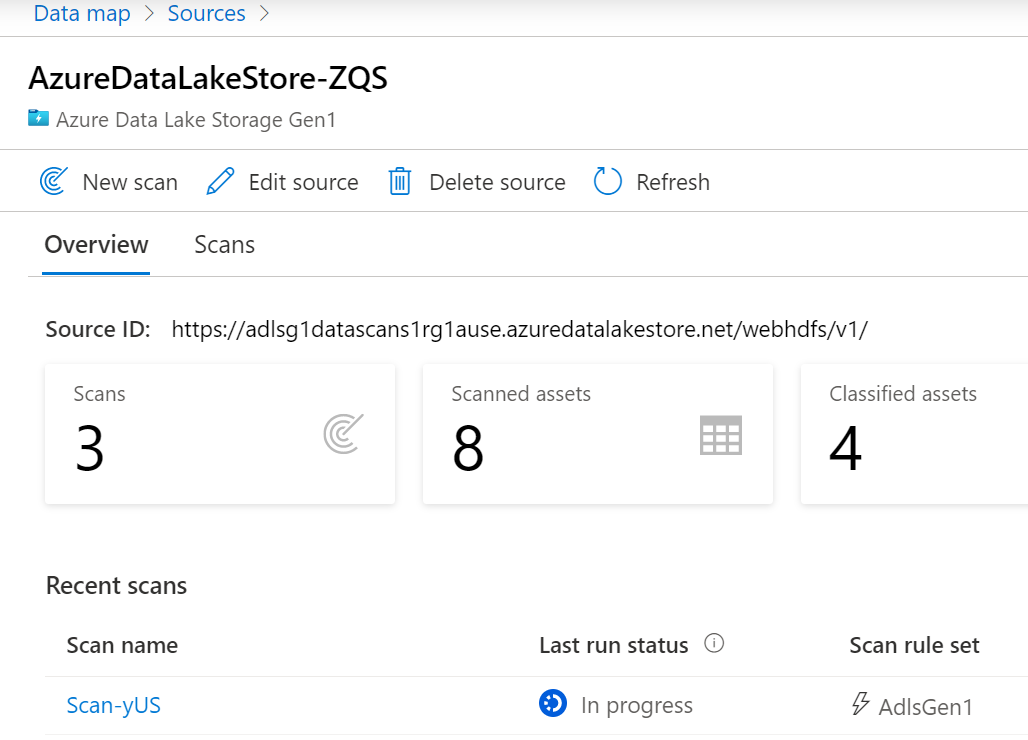Select the Overview tab
1028x740 pixels.
click(x=96, y=245)
